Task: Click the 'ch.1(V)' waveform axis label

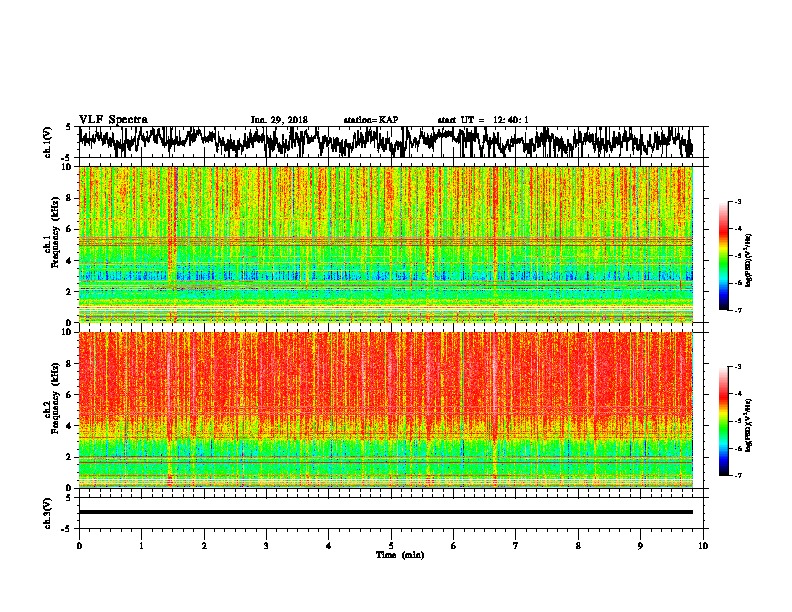Action: click(x=48, y=142)
